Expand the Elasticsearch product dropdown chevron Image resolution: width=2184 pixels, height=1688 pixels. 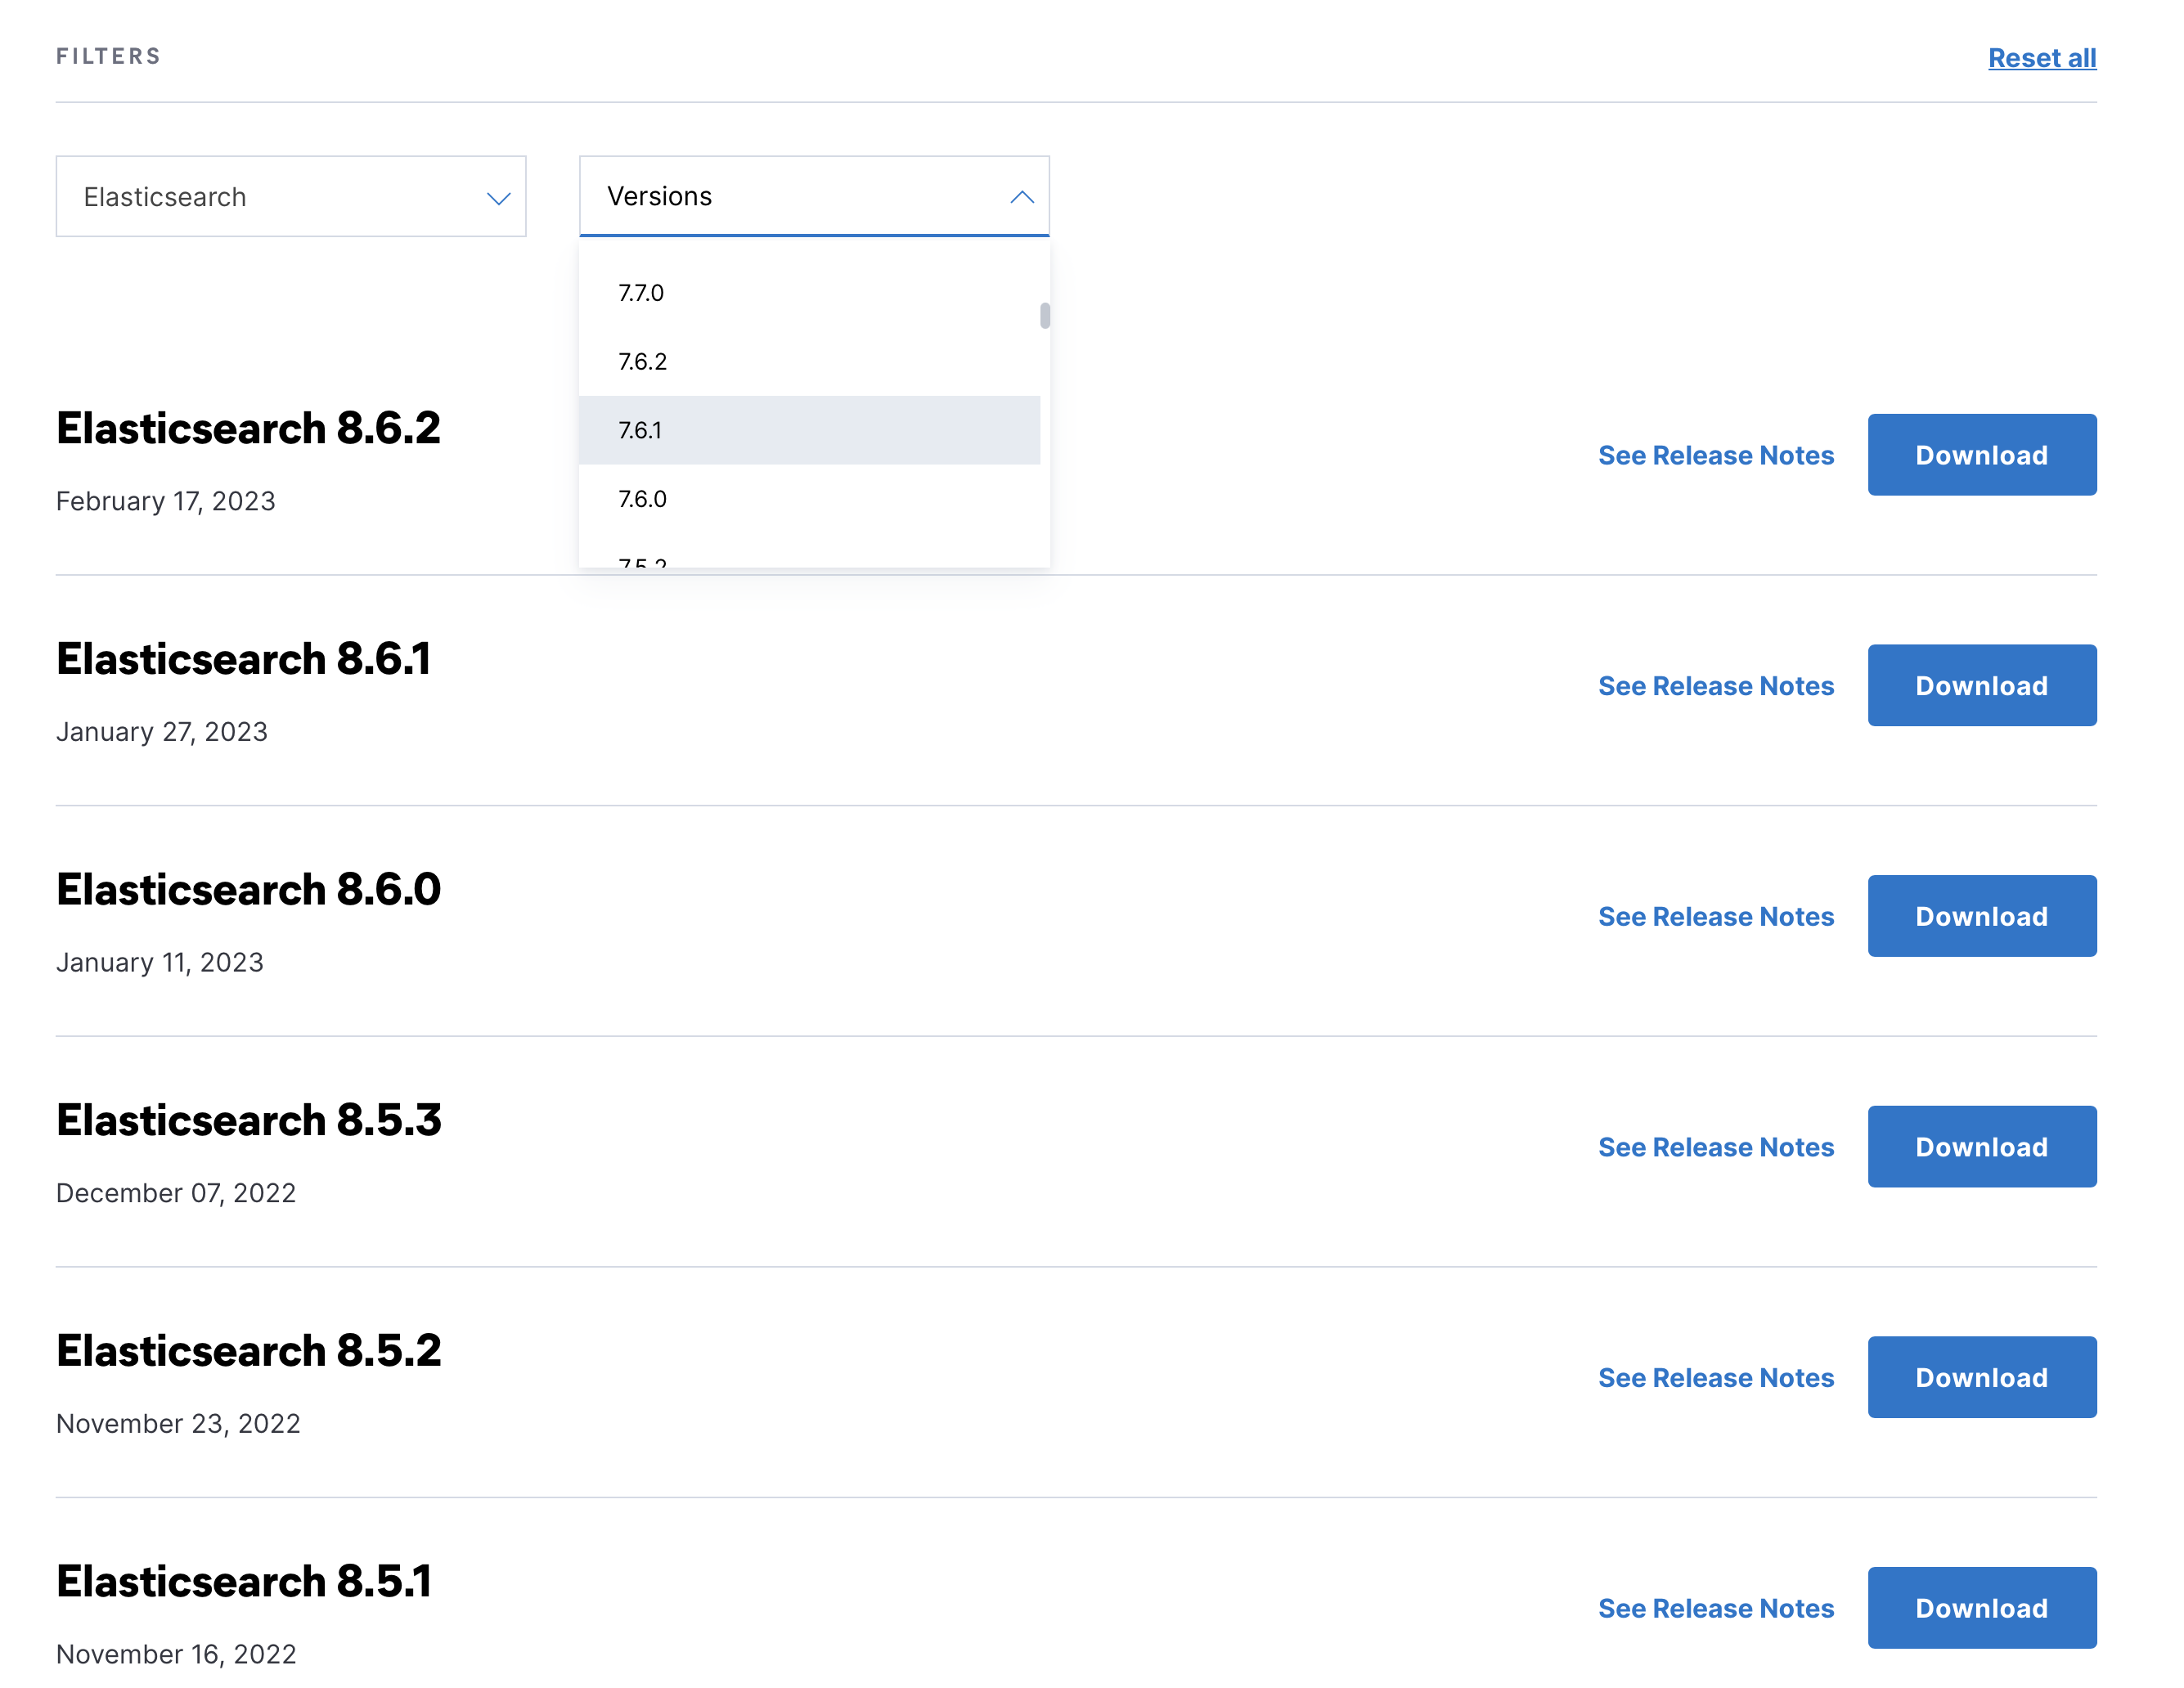(498, 198)
